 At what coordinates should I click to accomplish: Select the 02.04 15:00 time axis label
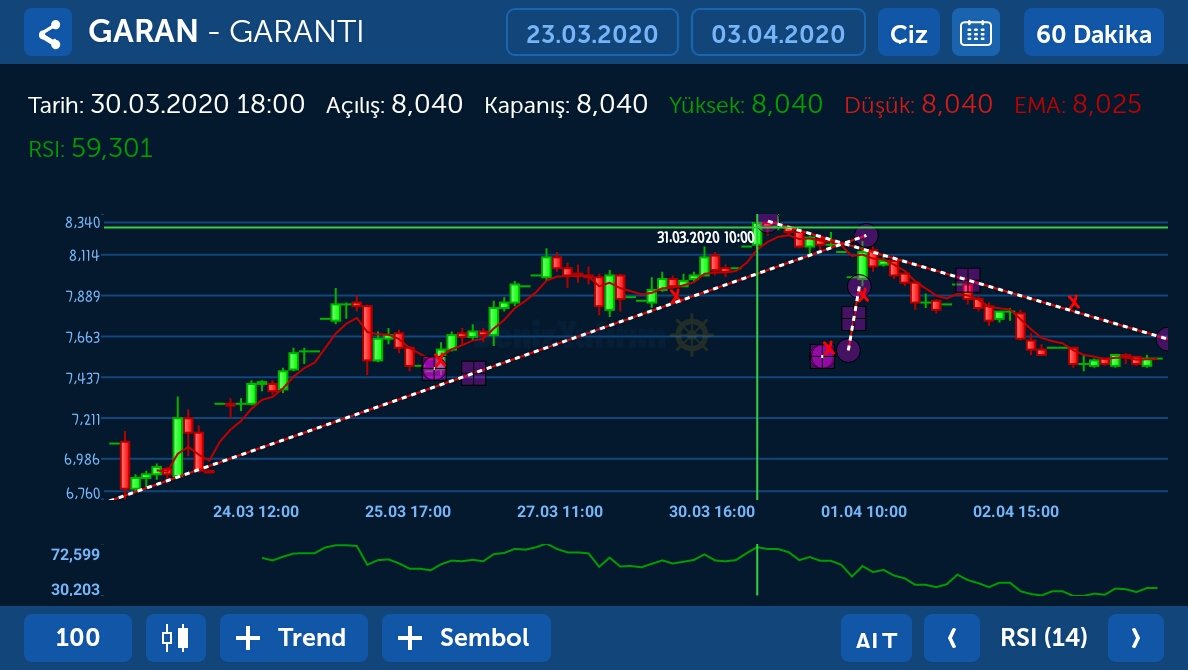coord(1016,512)
